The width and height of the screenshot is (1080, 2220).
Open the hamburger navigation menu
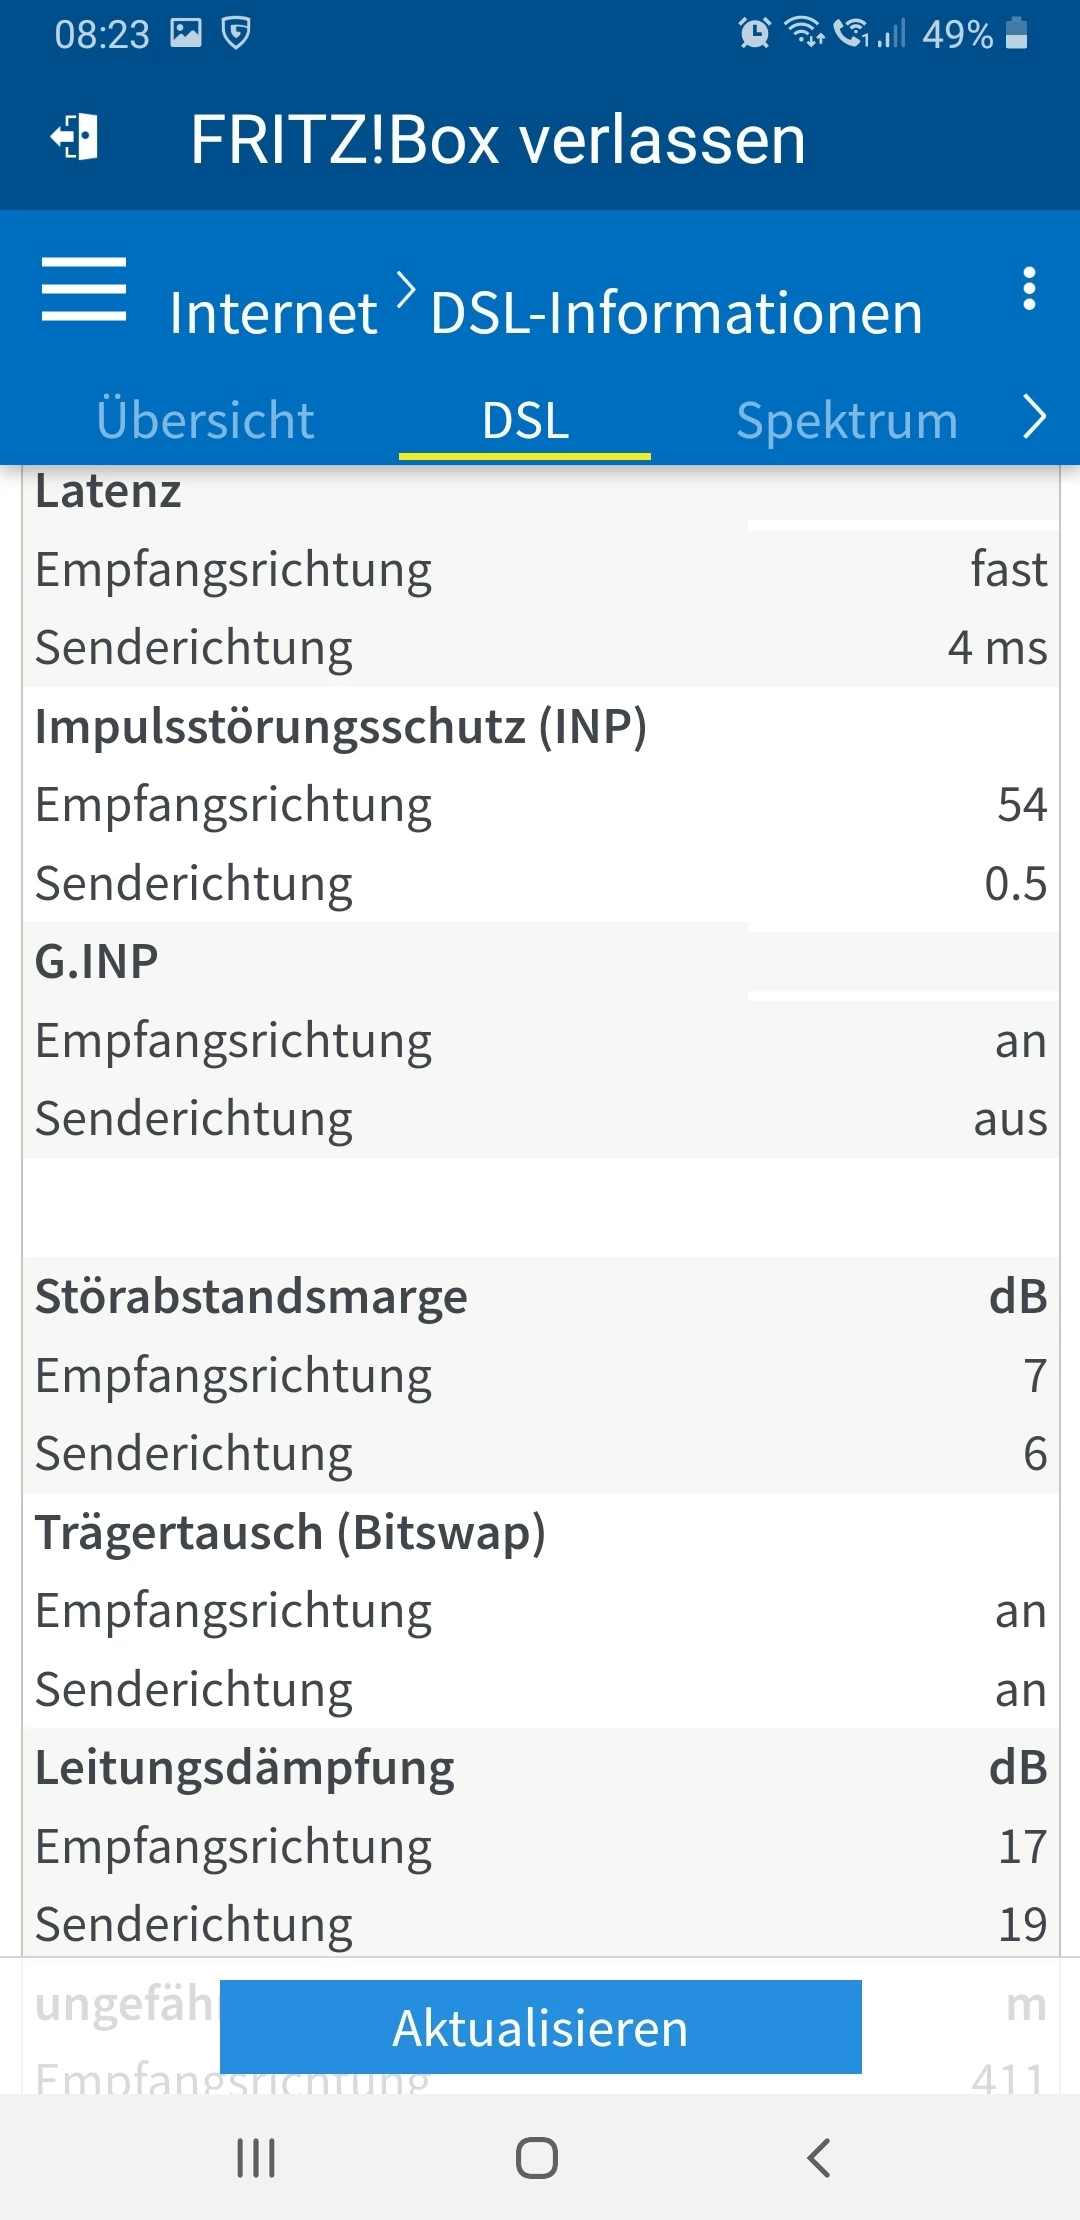coord(84,290)
